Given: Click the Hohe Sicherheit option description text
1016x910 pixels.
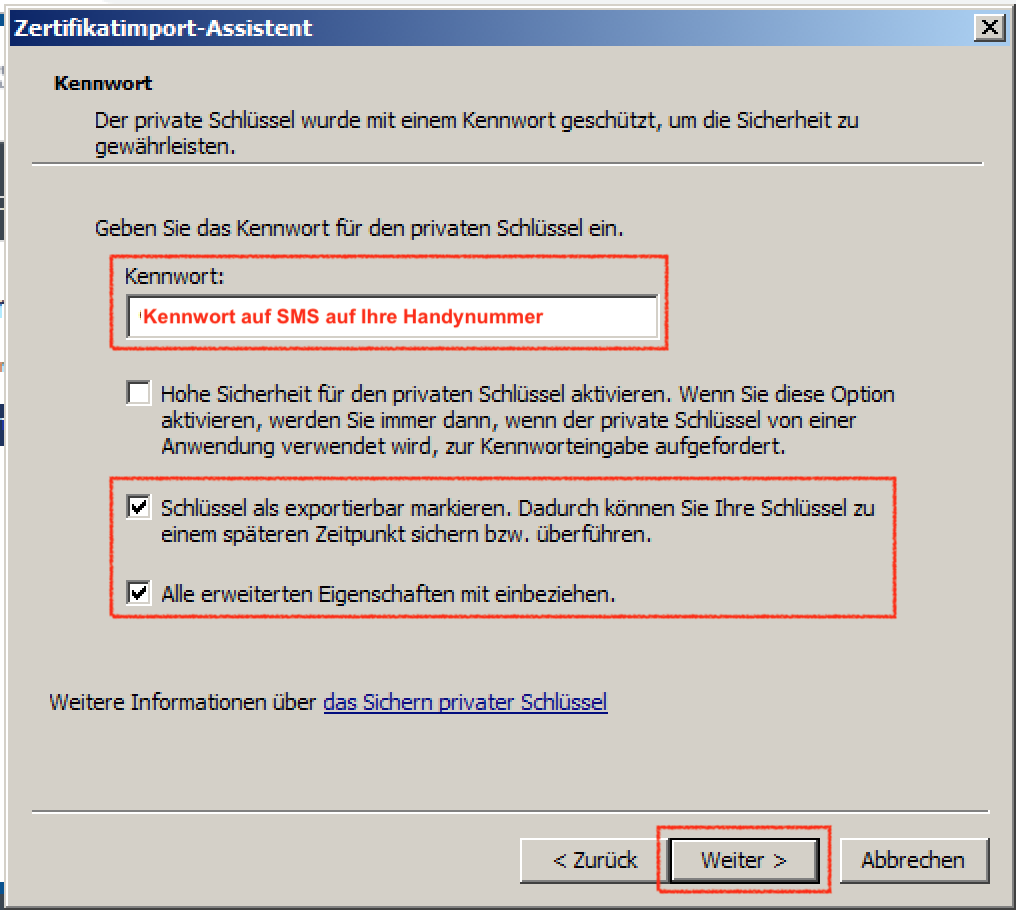Looking at the screenshot, I should tap(527, 421).
